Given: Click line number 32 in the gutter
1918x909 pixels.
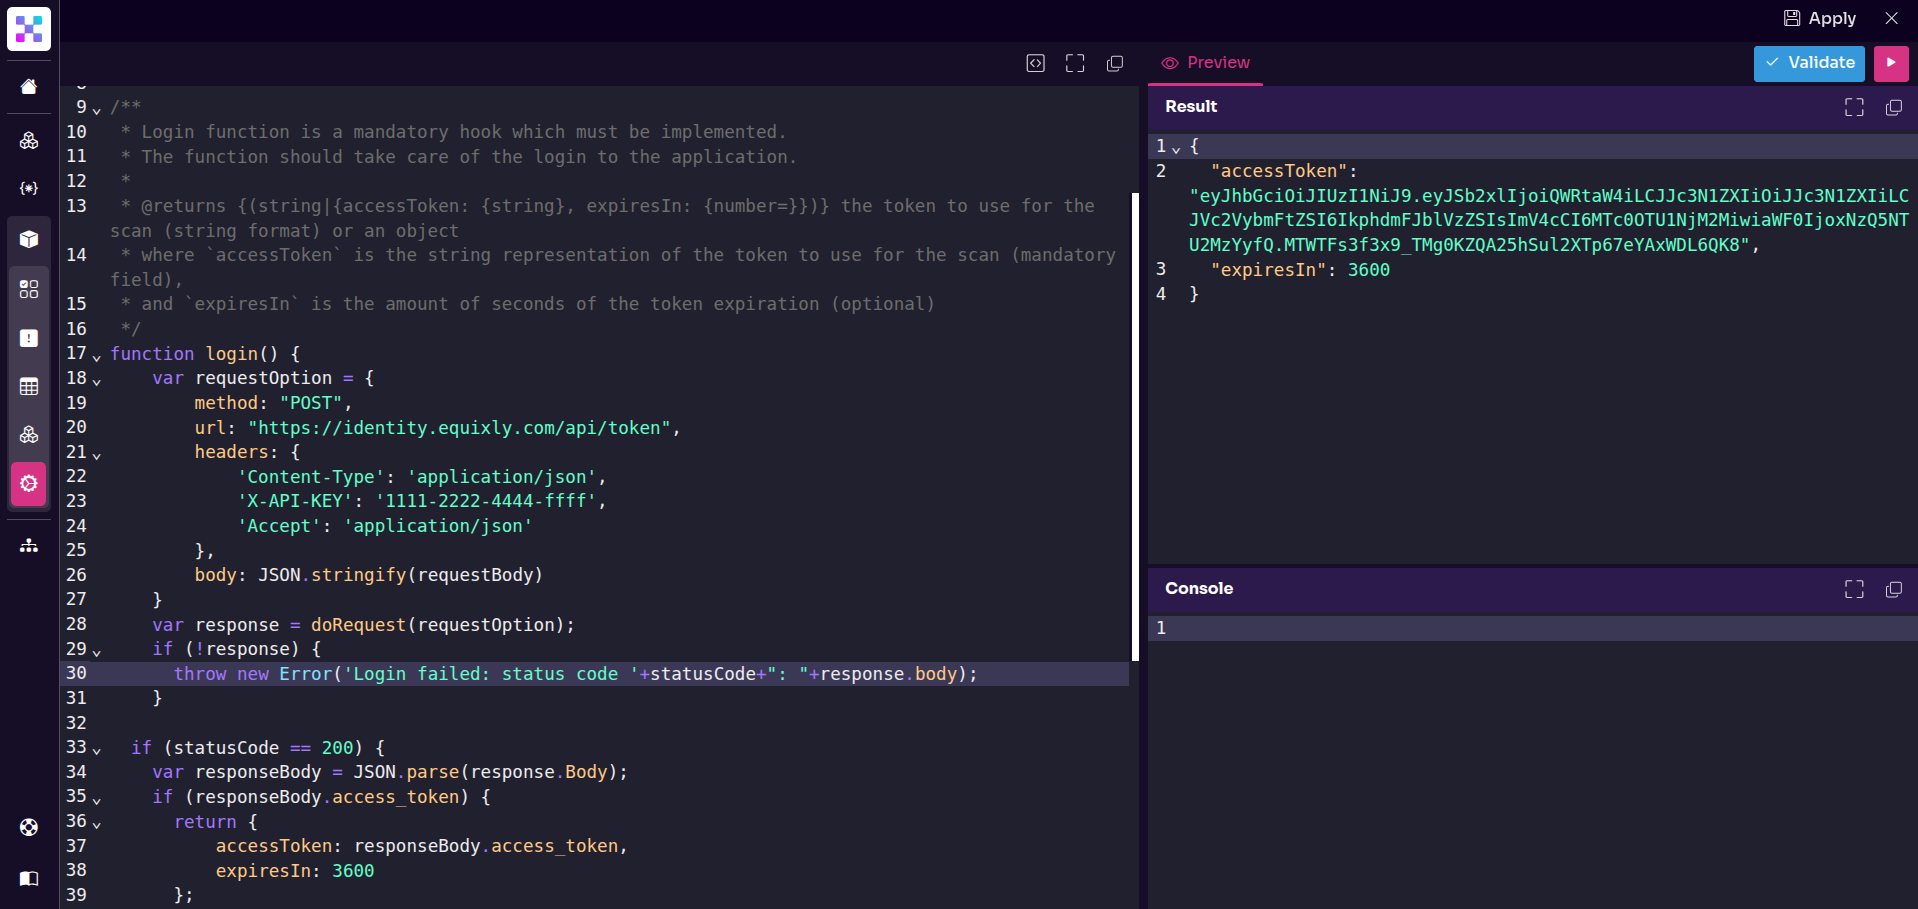Looking at the screenshot, I should (76, 723).
